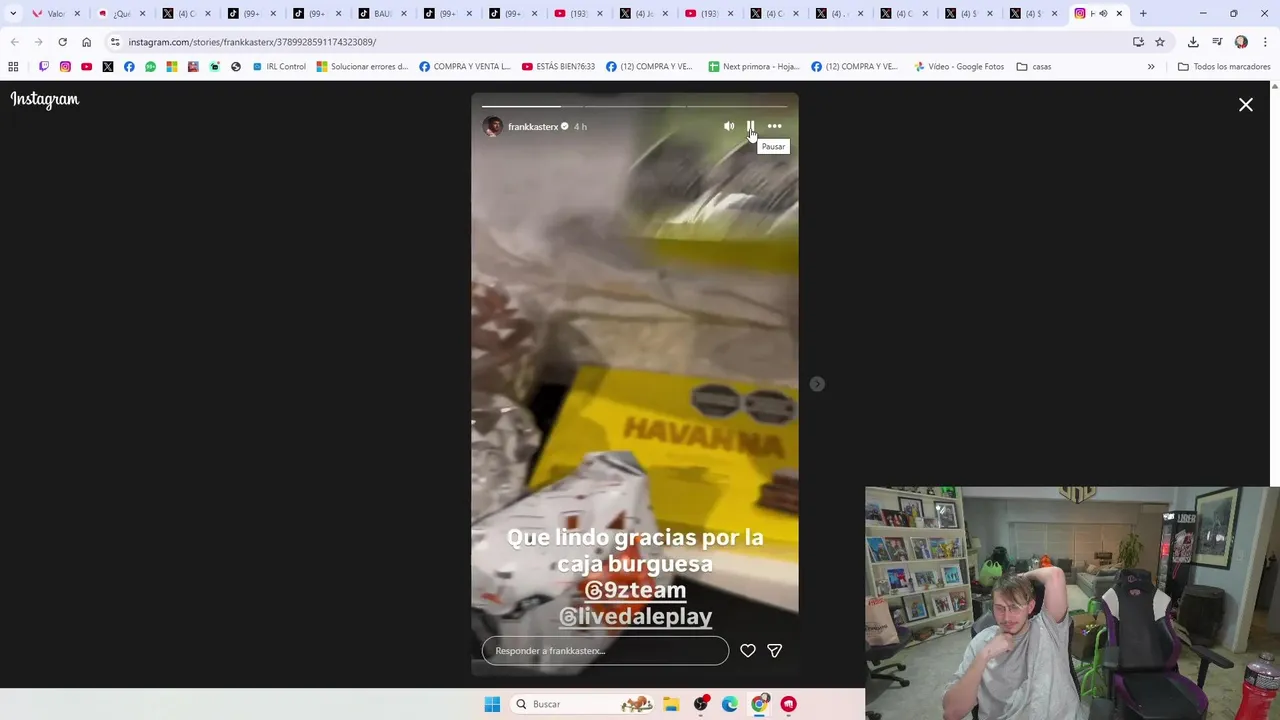Open the 'ESTÁS BIEN?6:33' bookmark
The height and width of the screenshot is (720, 1280).
558,67
